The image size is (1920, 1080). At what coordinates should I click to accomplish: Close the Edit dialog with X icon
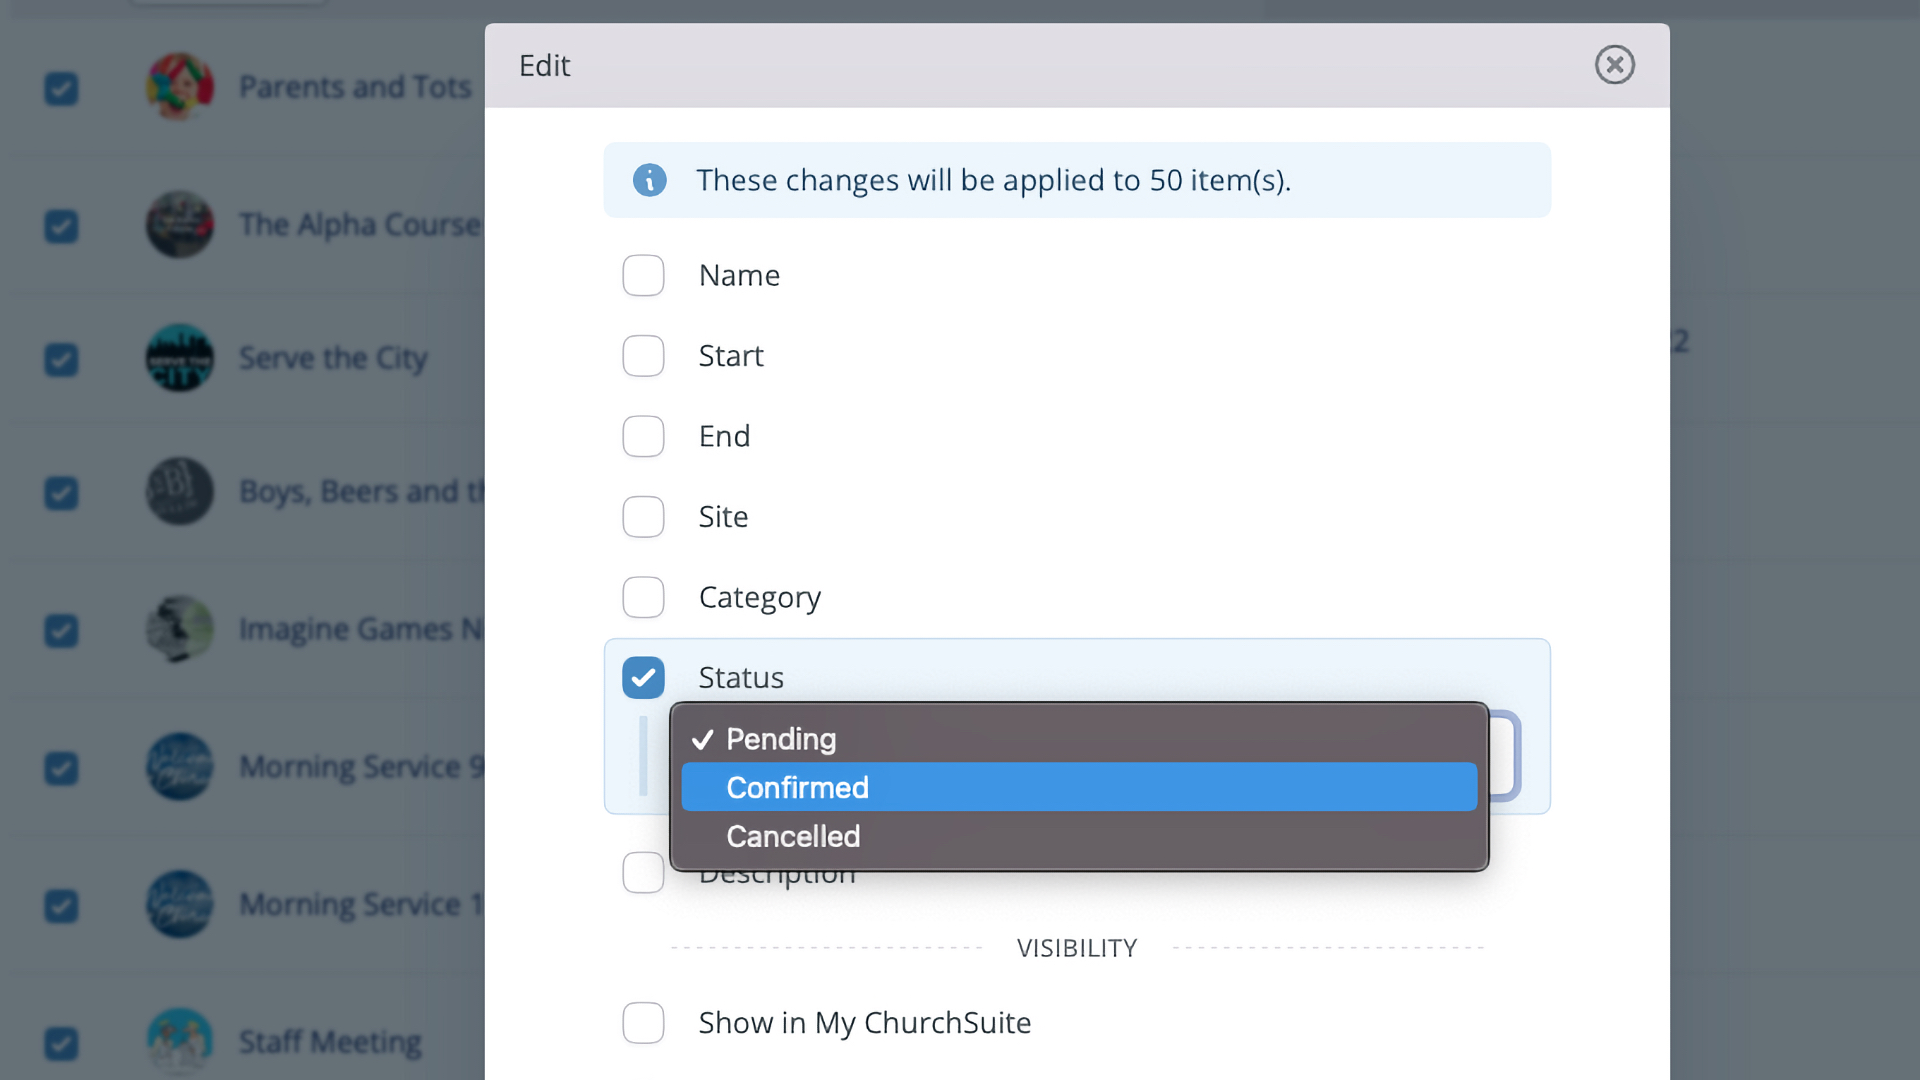pos(1614,65)
